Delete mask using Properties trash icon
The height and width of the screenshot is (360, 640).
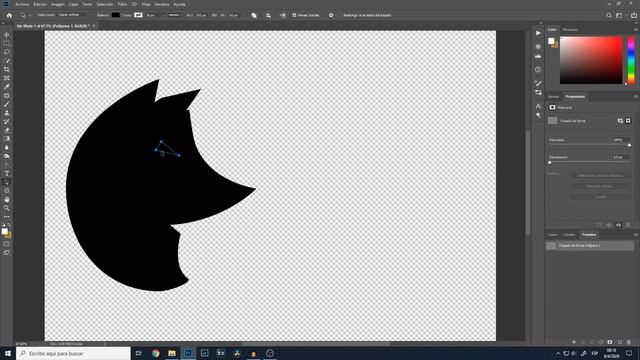click(628, 225)
